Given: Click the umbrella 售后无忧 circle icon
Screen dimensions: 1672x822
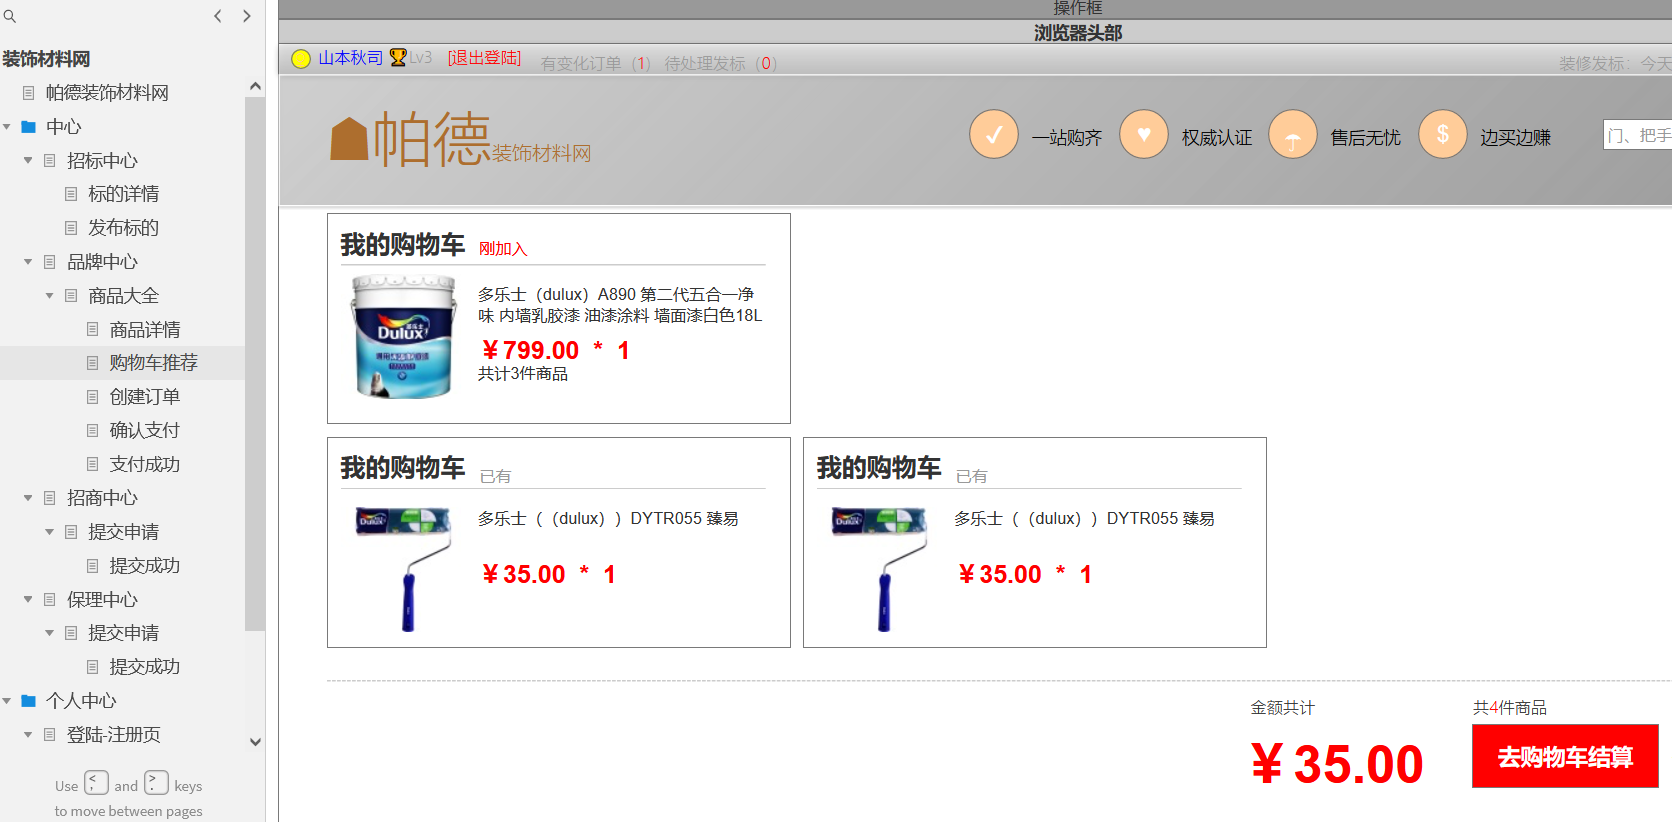Looking at the screenshot, I should [x=1293, y=135].
